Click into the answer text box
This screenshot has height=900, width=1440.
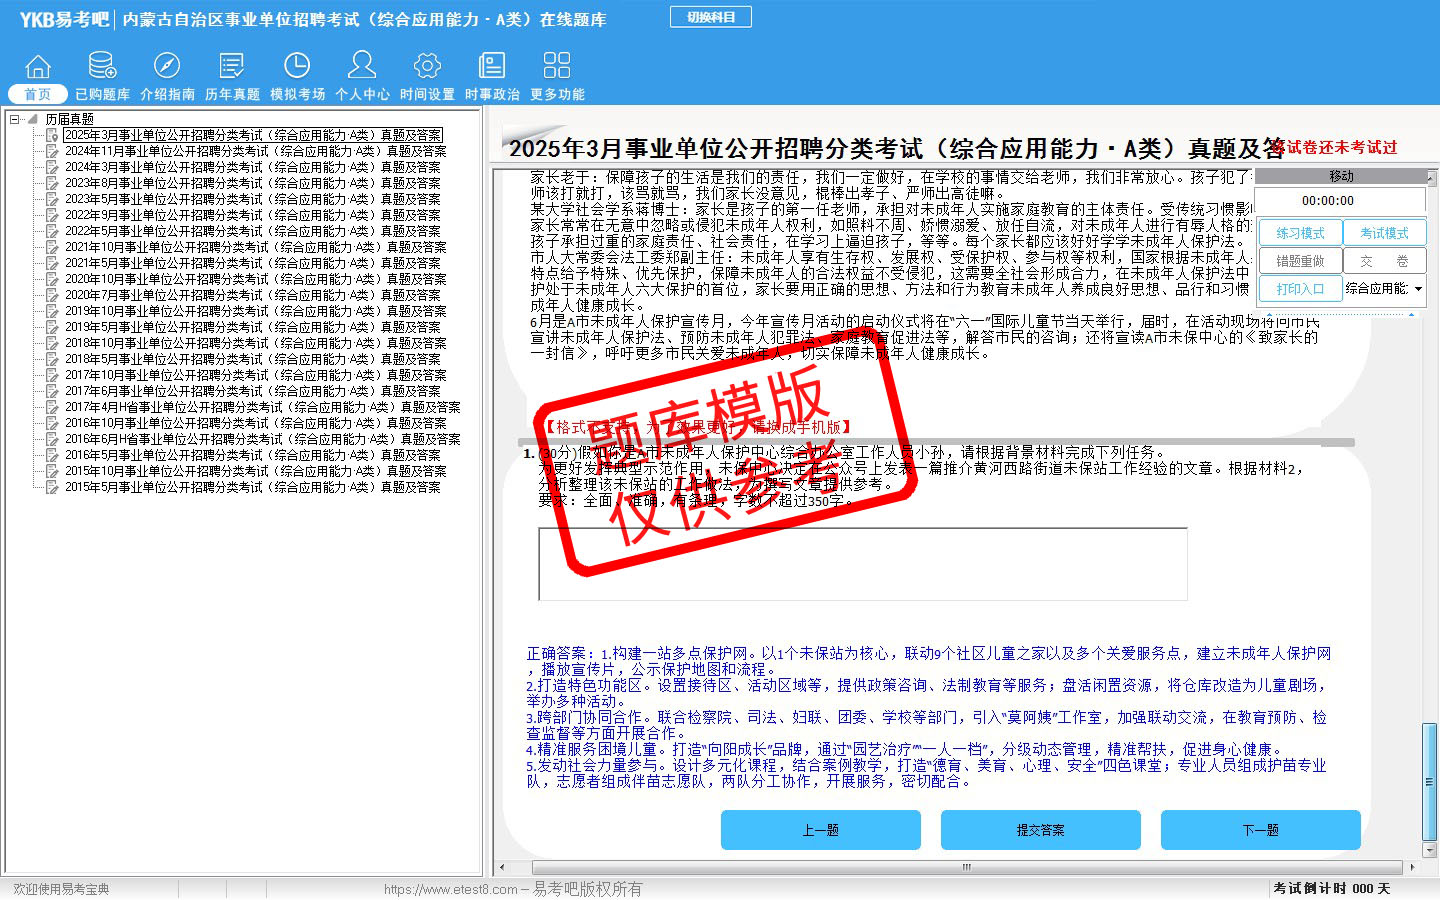tap(862, 564)
